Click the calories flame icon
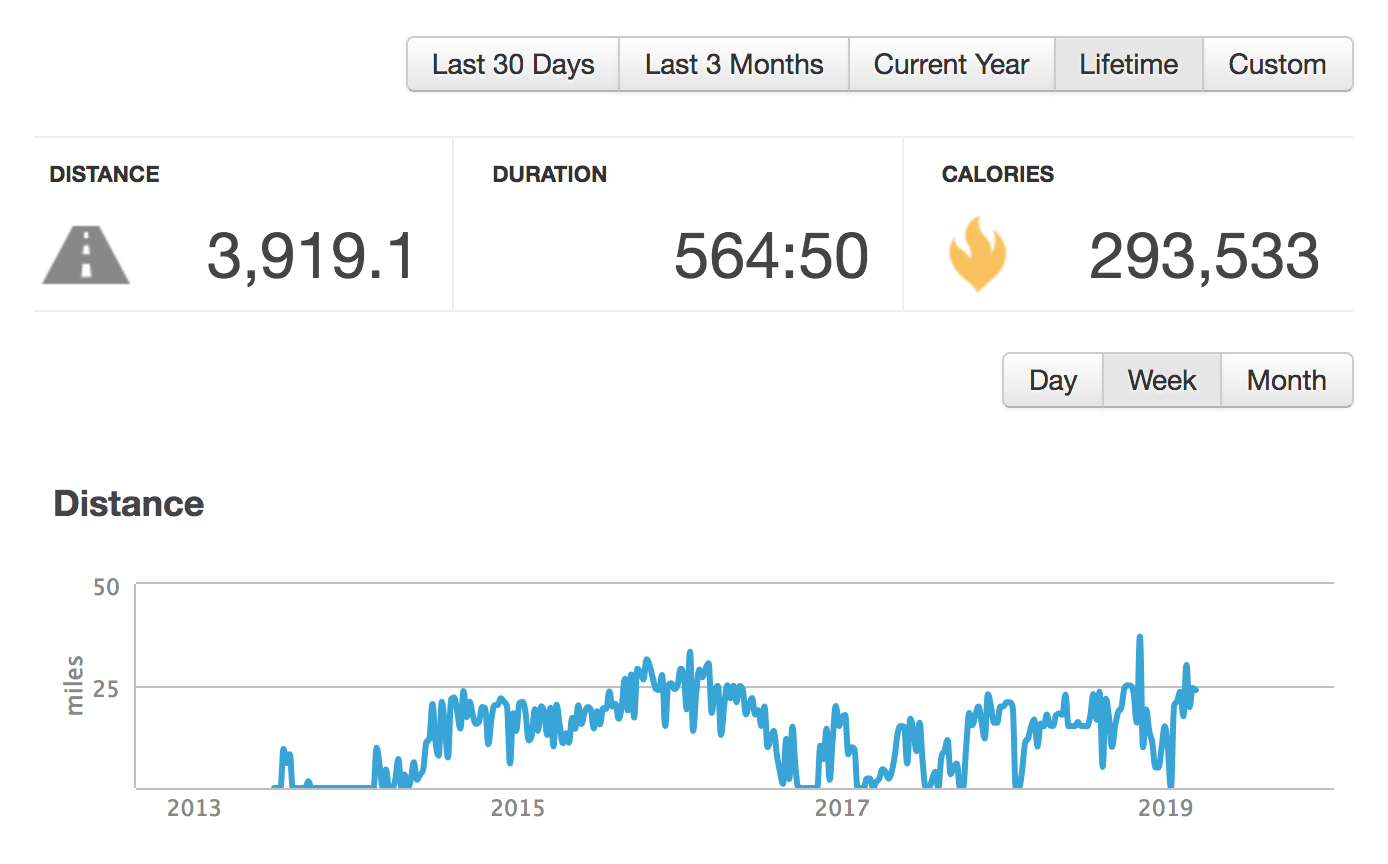 [977, 256]
